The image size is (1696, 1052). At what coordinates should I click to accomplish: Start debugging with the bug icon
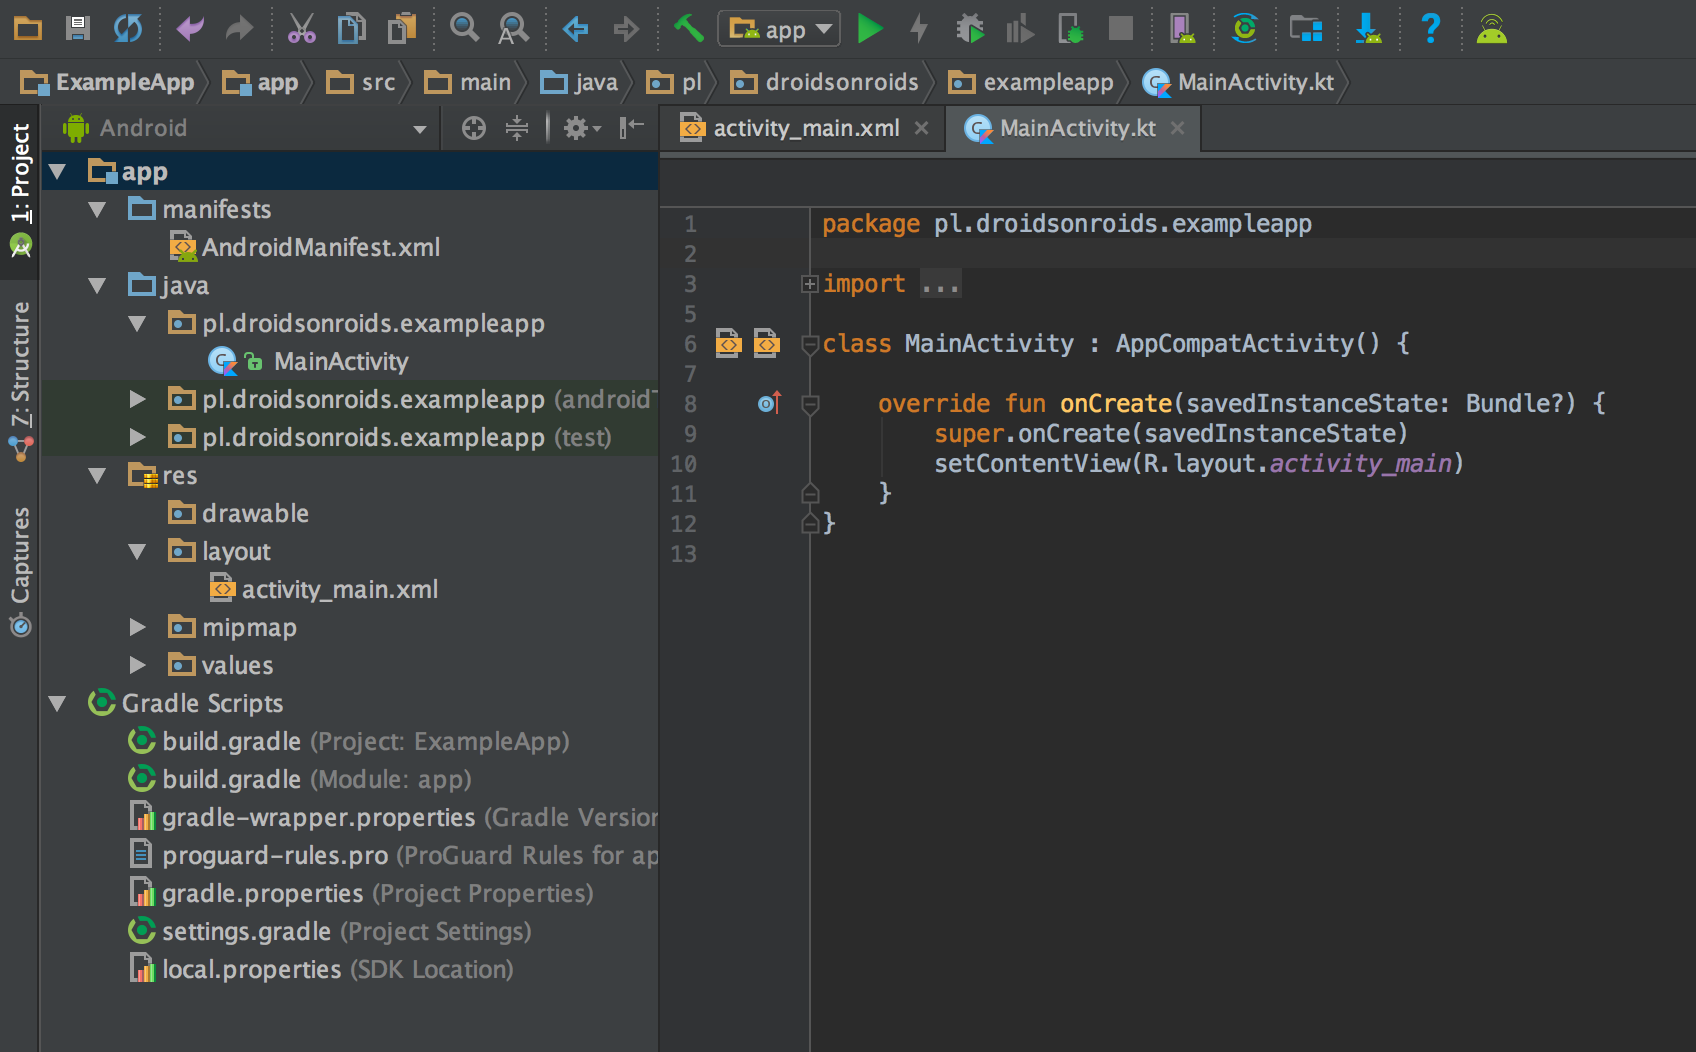click(x=970, y=29)
